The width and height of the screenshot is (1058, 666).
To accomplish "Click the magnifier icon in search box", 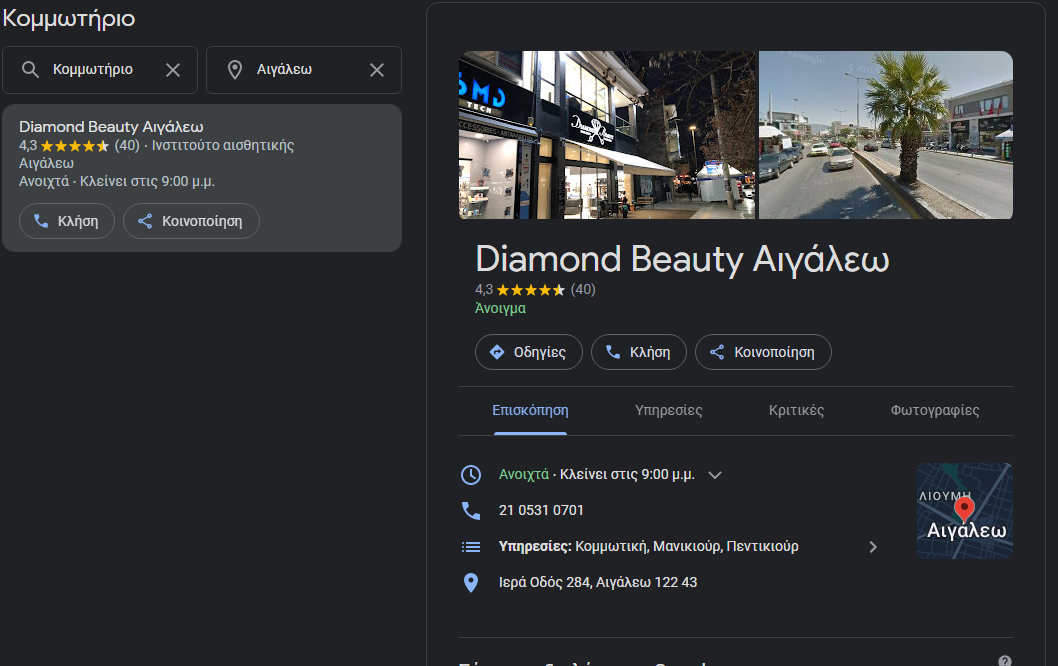I will [30, 70].
